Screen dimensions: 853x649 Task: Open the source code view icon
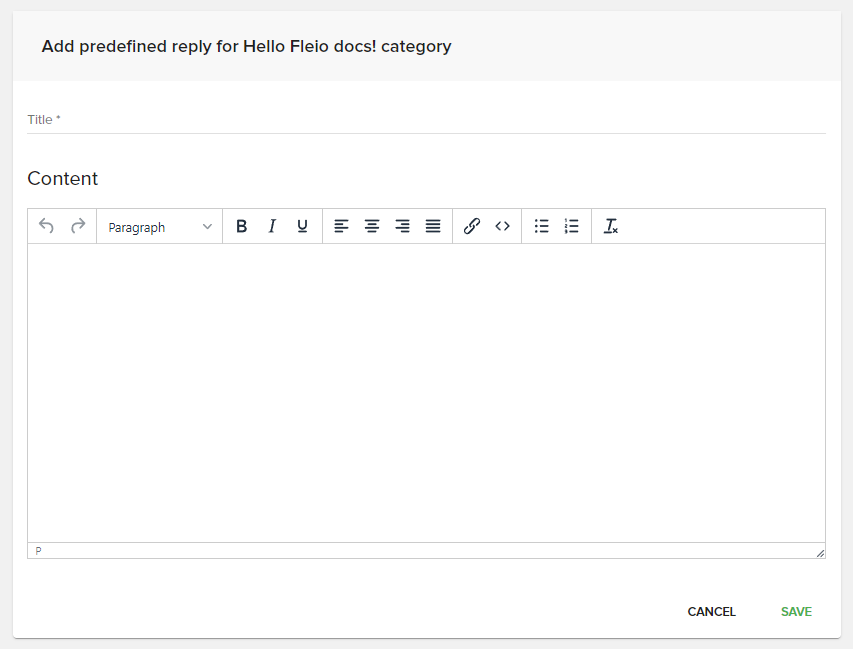tap(502, 226)
